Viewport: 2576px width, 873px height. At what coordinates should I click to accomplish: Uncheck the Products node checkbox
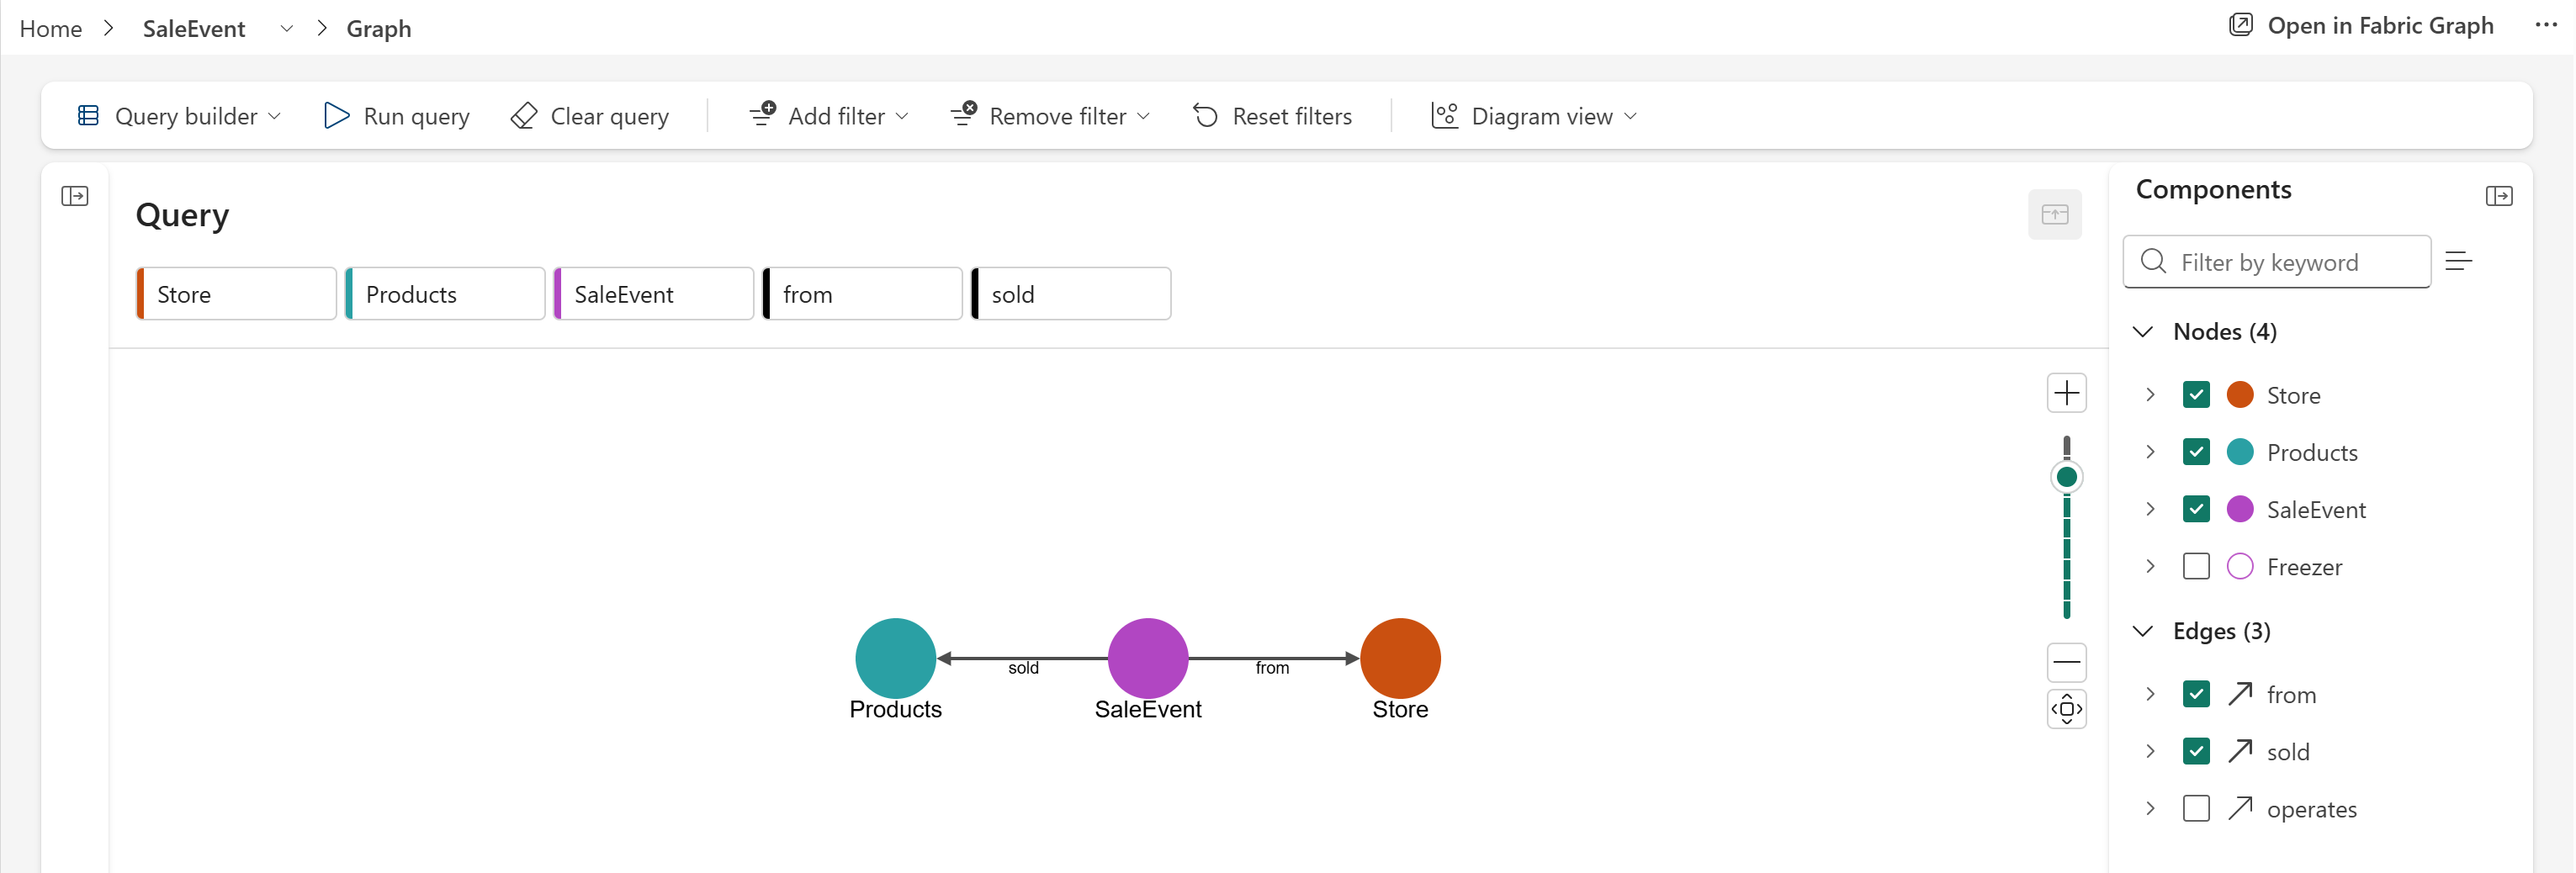pos(2196,452)
